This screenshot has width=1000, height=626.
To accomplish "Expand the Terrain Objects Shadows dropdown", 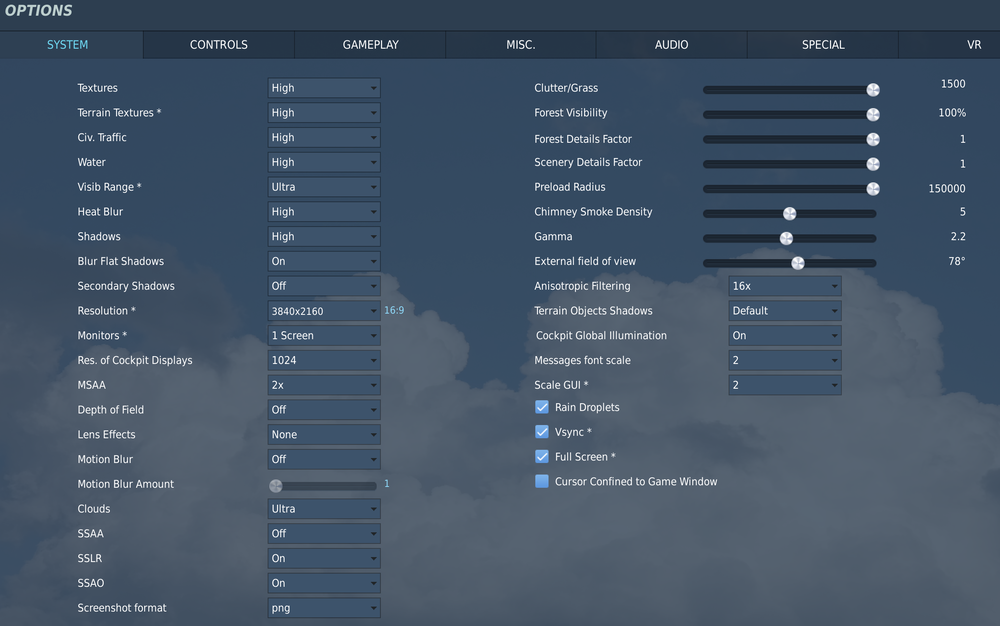I will point(785,311).
